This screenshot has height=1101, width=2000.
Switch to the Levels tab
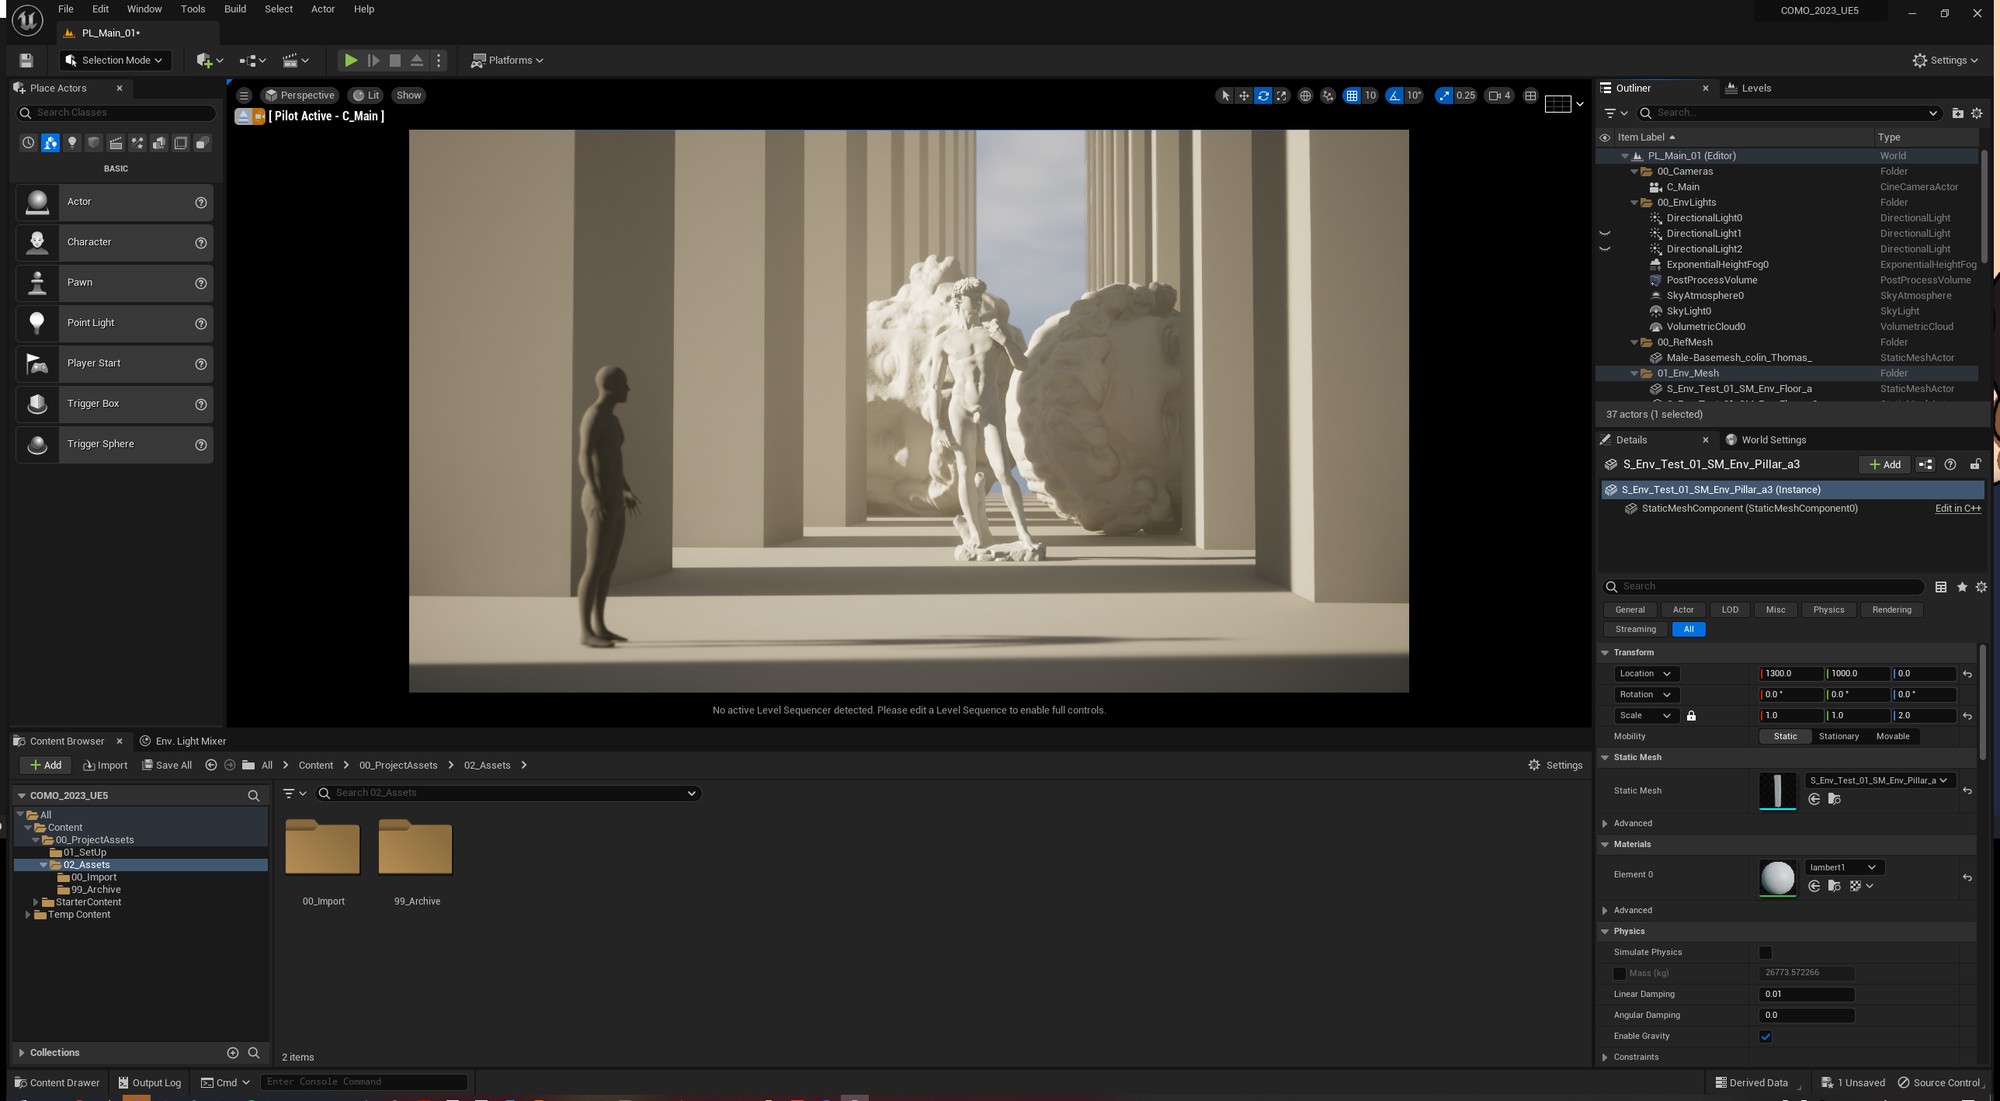[1749, 88]
